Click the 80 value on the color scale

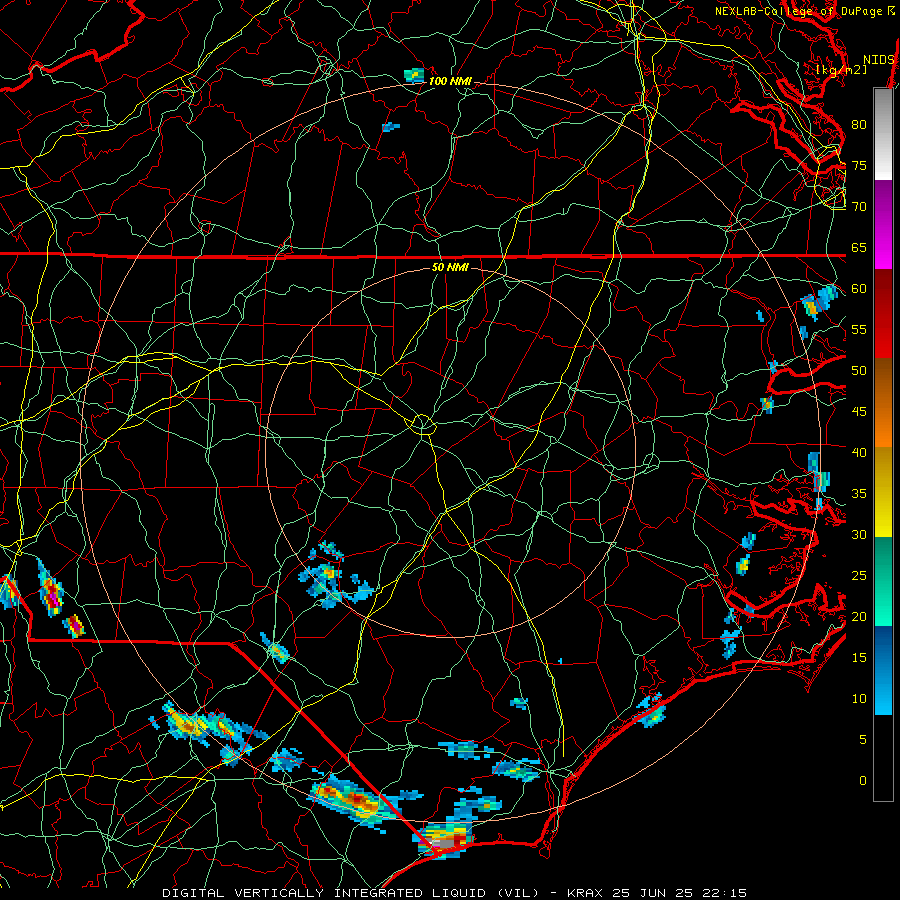(x=859, y=125)
